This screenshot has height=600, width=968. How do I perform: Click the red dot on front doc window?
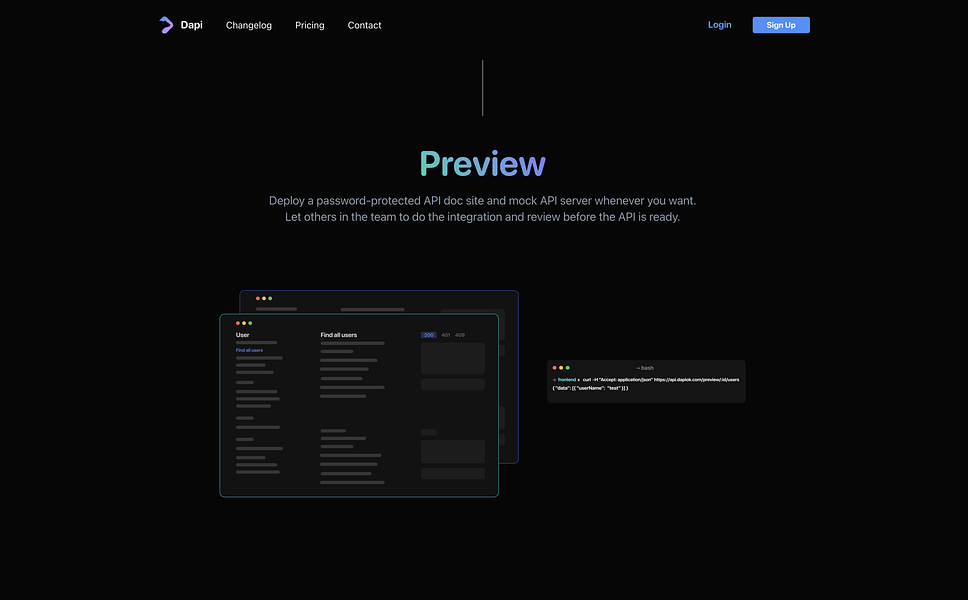[238, 323]
